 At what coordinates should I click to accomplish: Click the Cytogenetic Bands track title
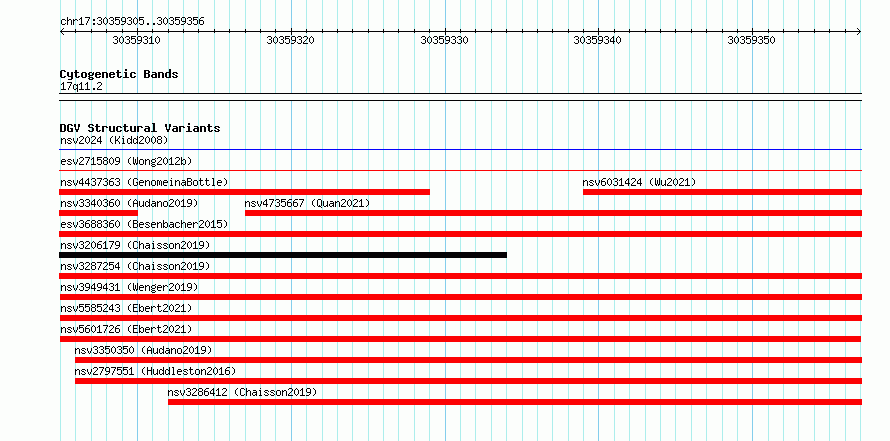tap(119, 74)
